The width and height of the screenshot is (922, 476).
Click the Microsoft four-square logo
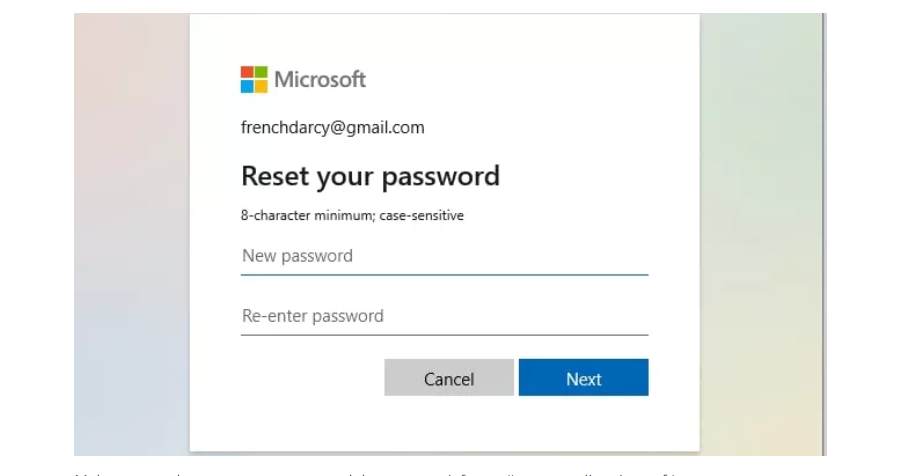(254, 80)
